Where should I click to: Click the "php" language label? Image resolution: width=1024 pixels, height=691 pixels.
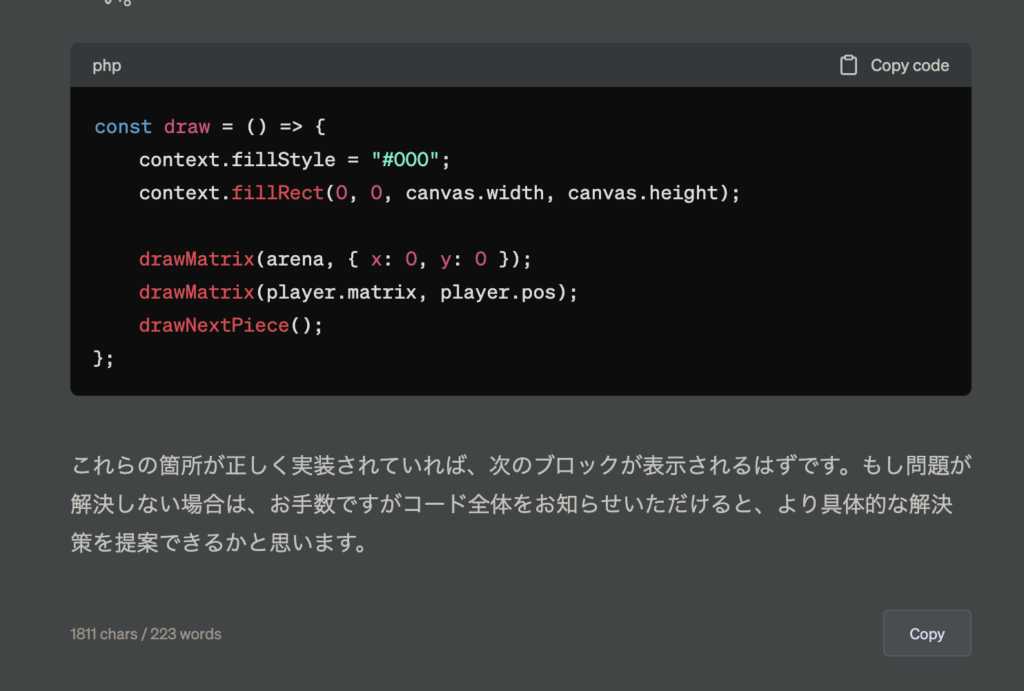point(107,66)
